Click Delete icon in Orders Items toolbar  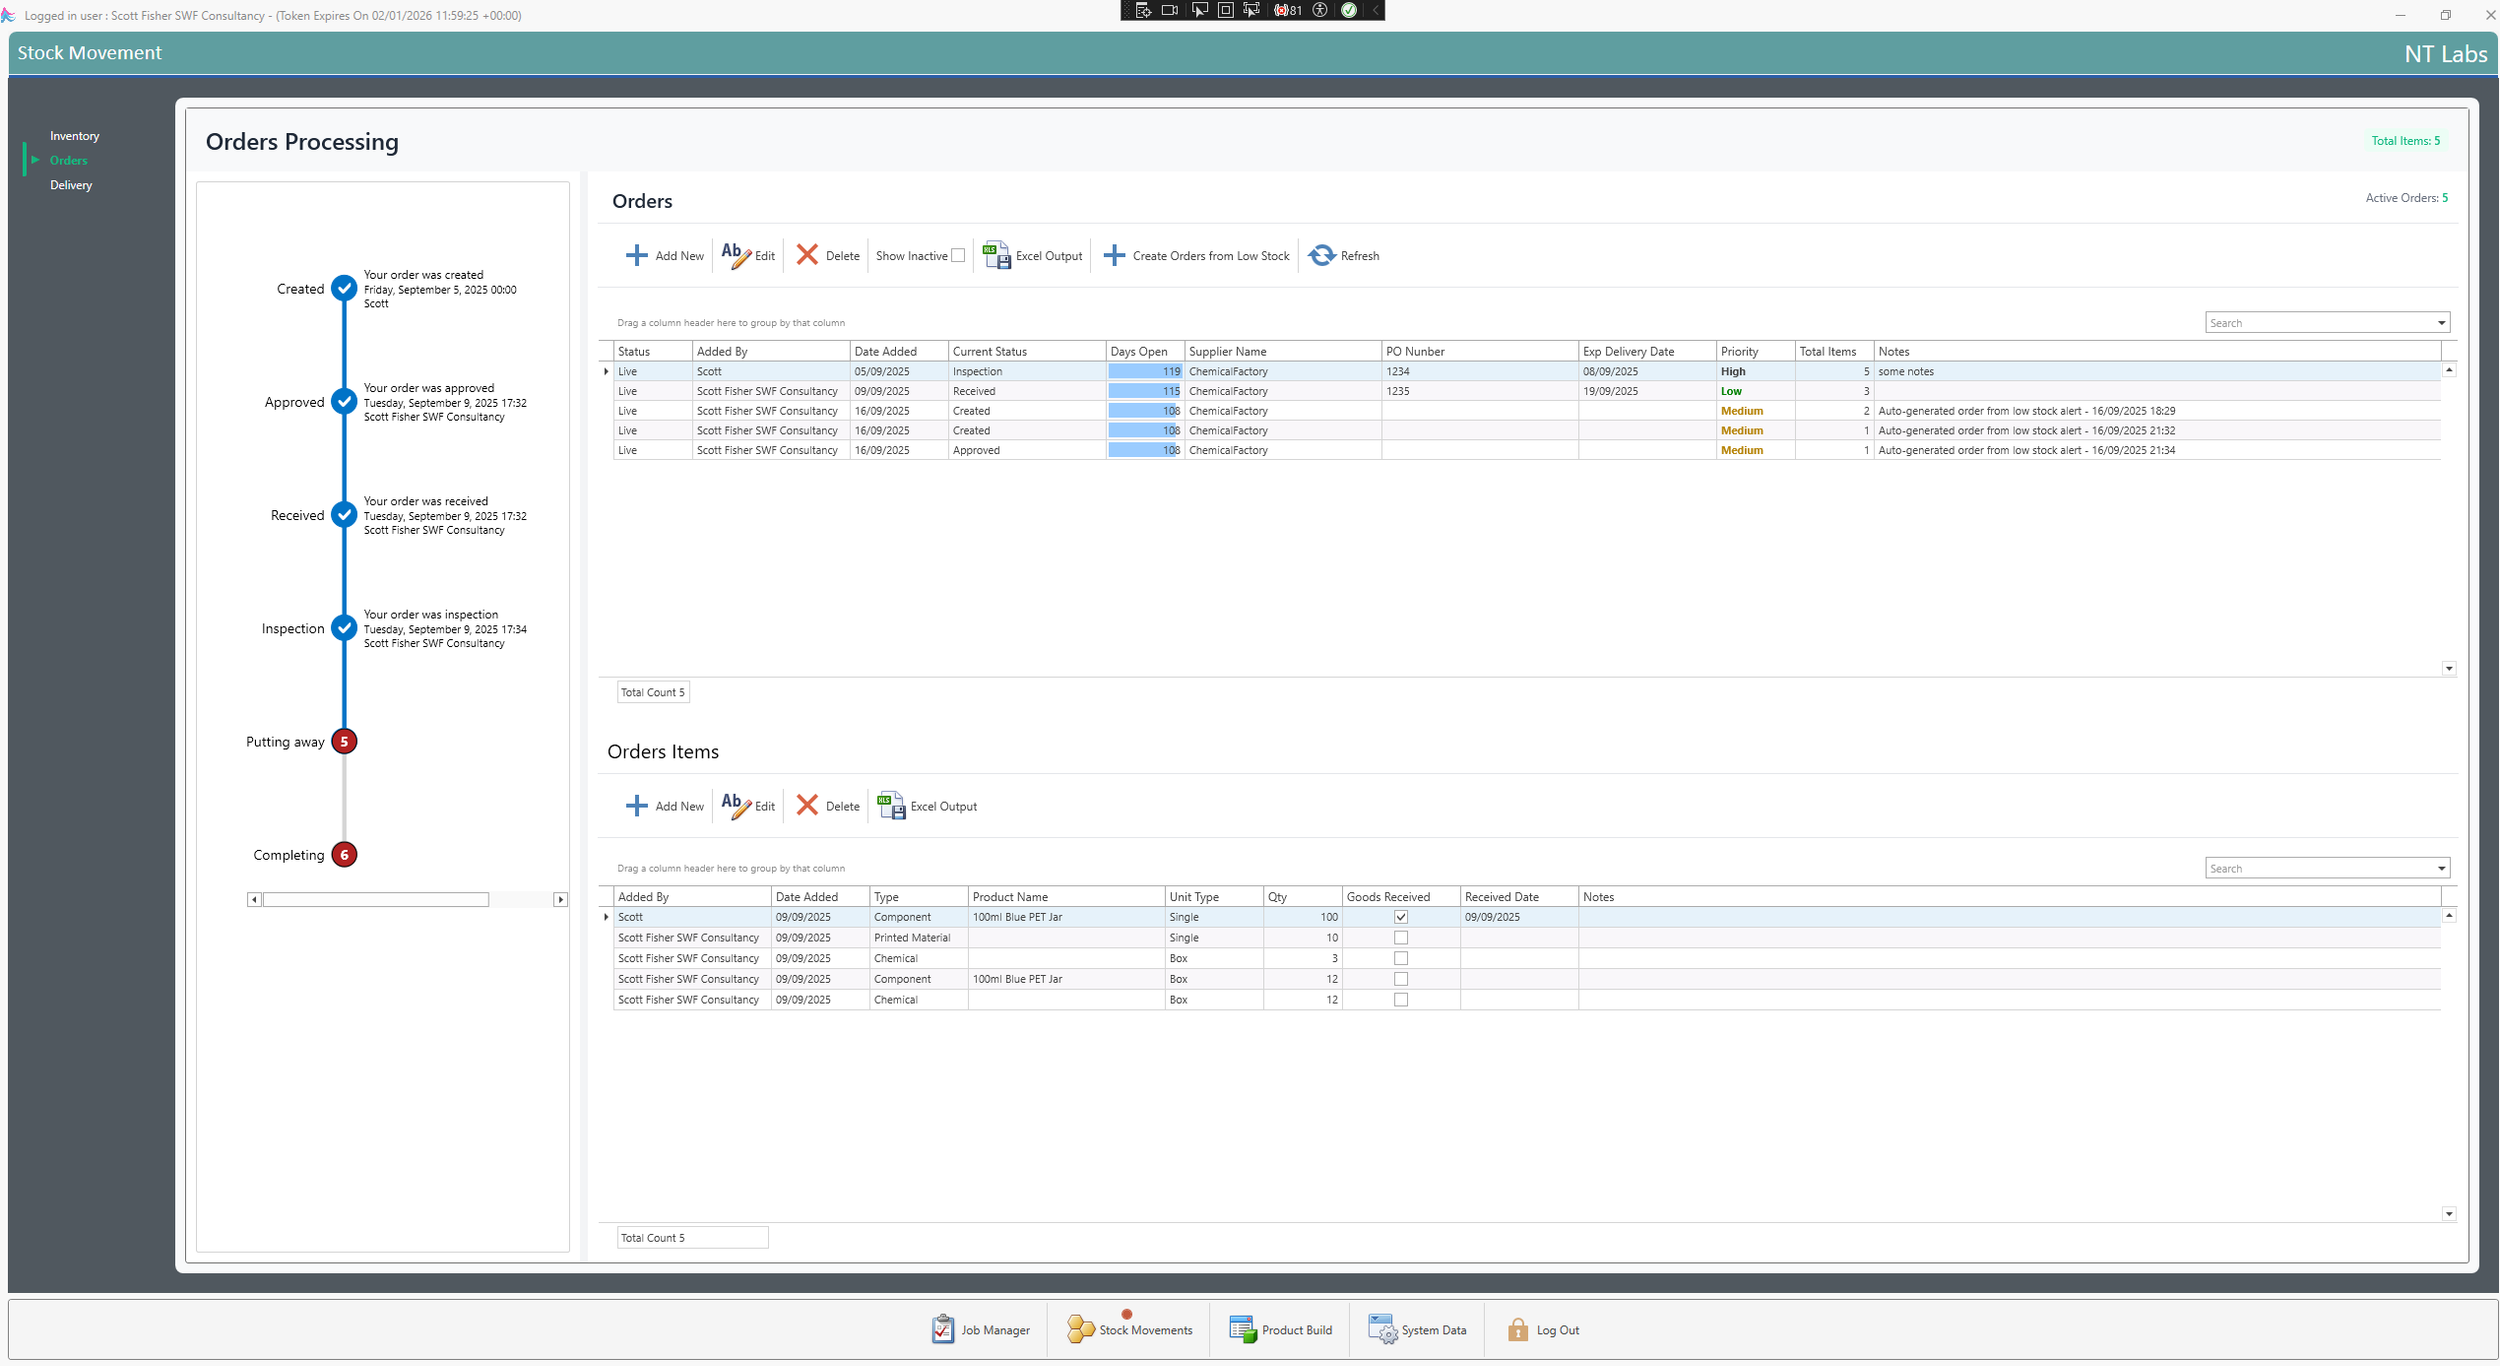(807, 806)
